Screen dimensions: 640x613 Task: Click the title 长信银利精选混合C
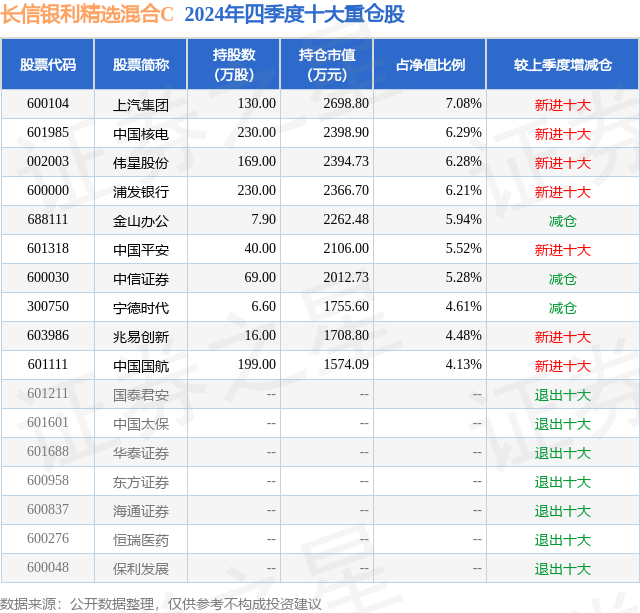[87, 15]
